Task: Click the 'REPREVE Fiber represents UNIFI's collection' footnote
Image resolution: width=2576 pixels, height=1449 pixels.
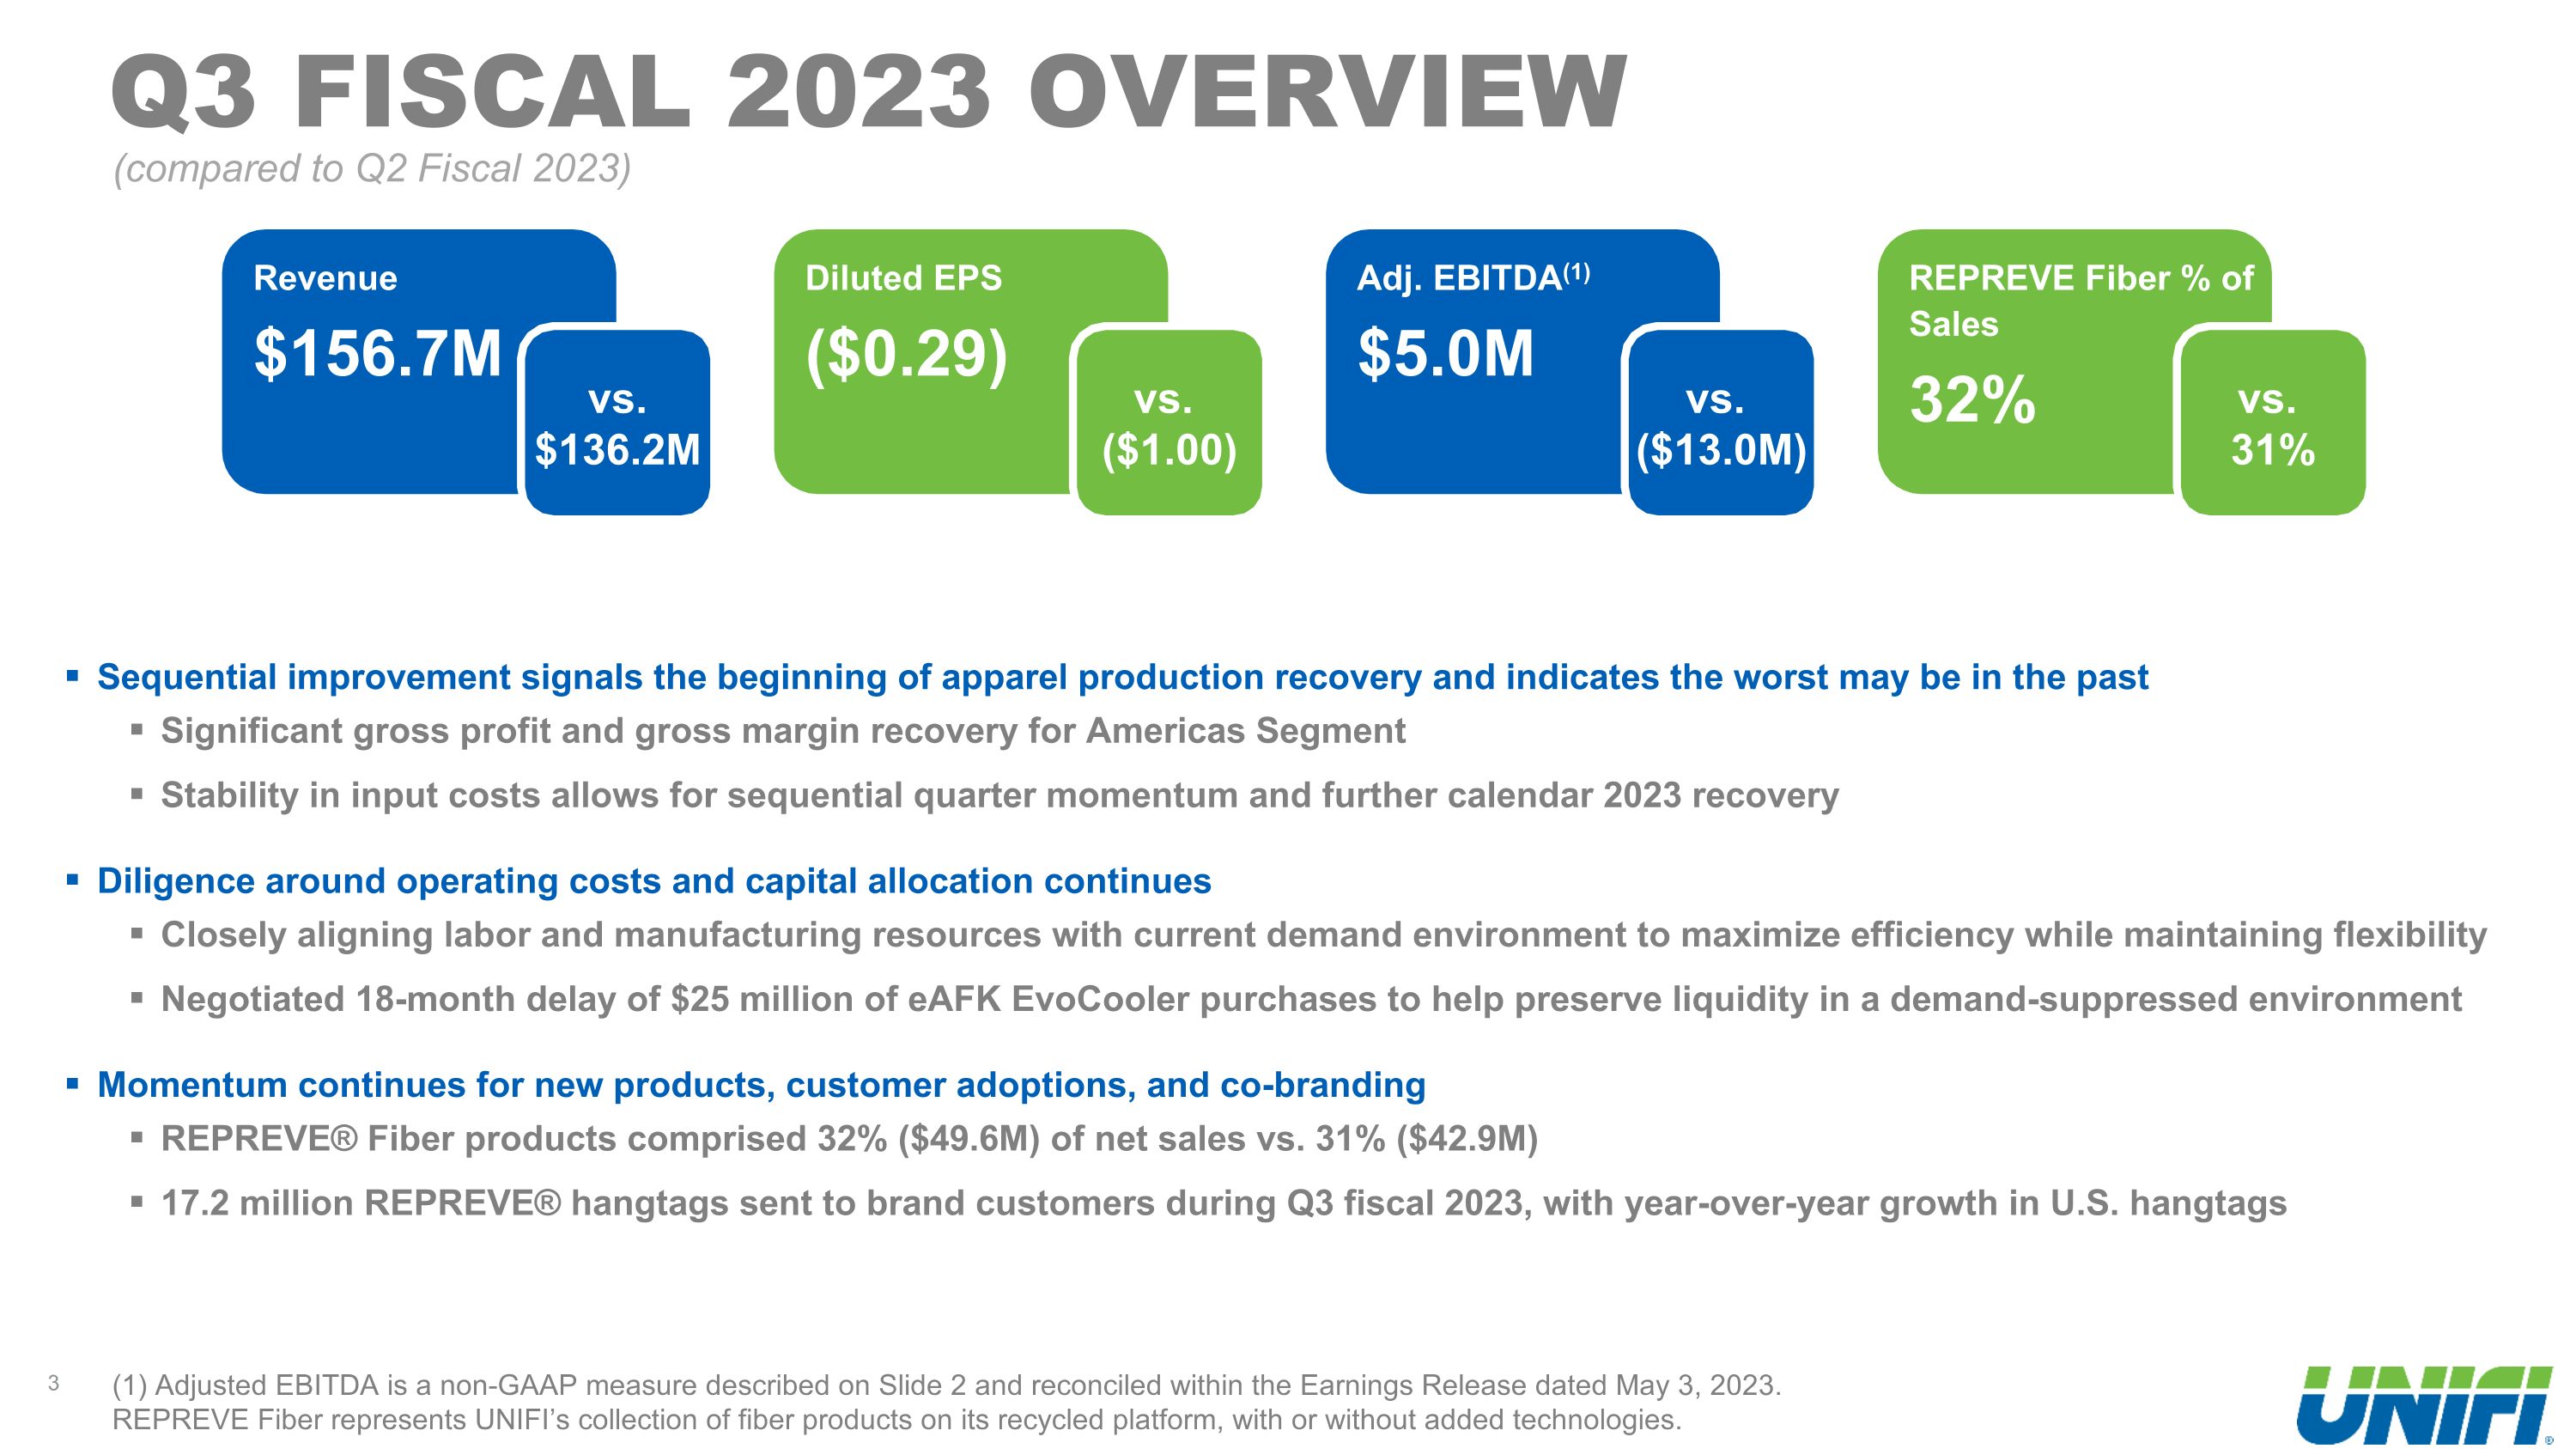Action: pyautogui.click(x=896, y=1420)
